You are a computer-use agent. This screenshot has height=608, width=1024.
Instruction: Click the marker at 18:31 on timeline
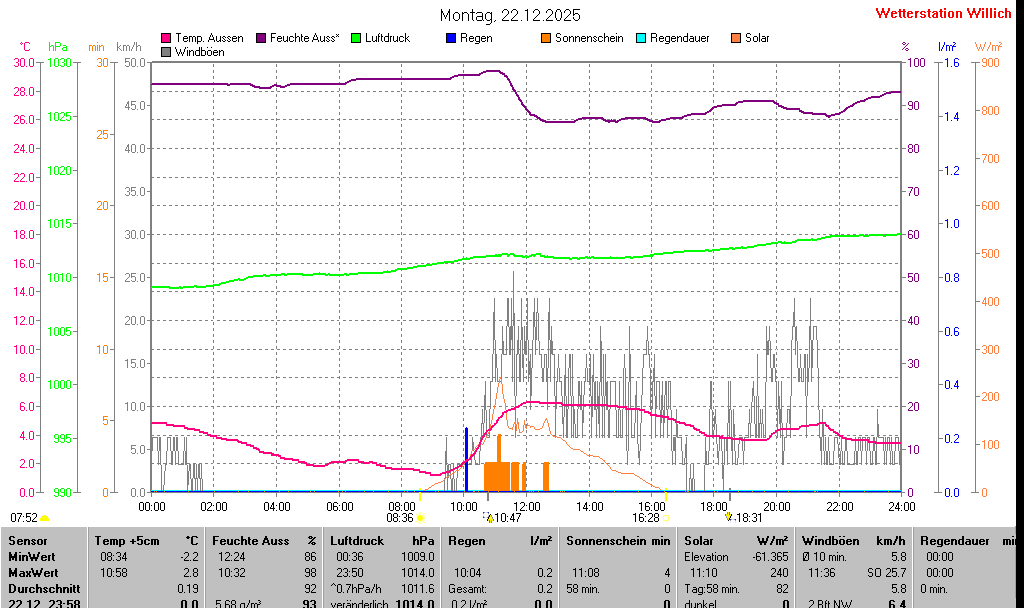click(729, 516)
